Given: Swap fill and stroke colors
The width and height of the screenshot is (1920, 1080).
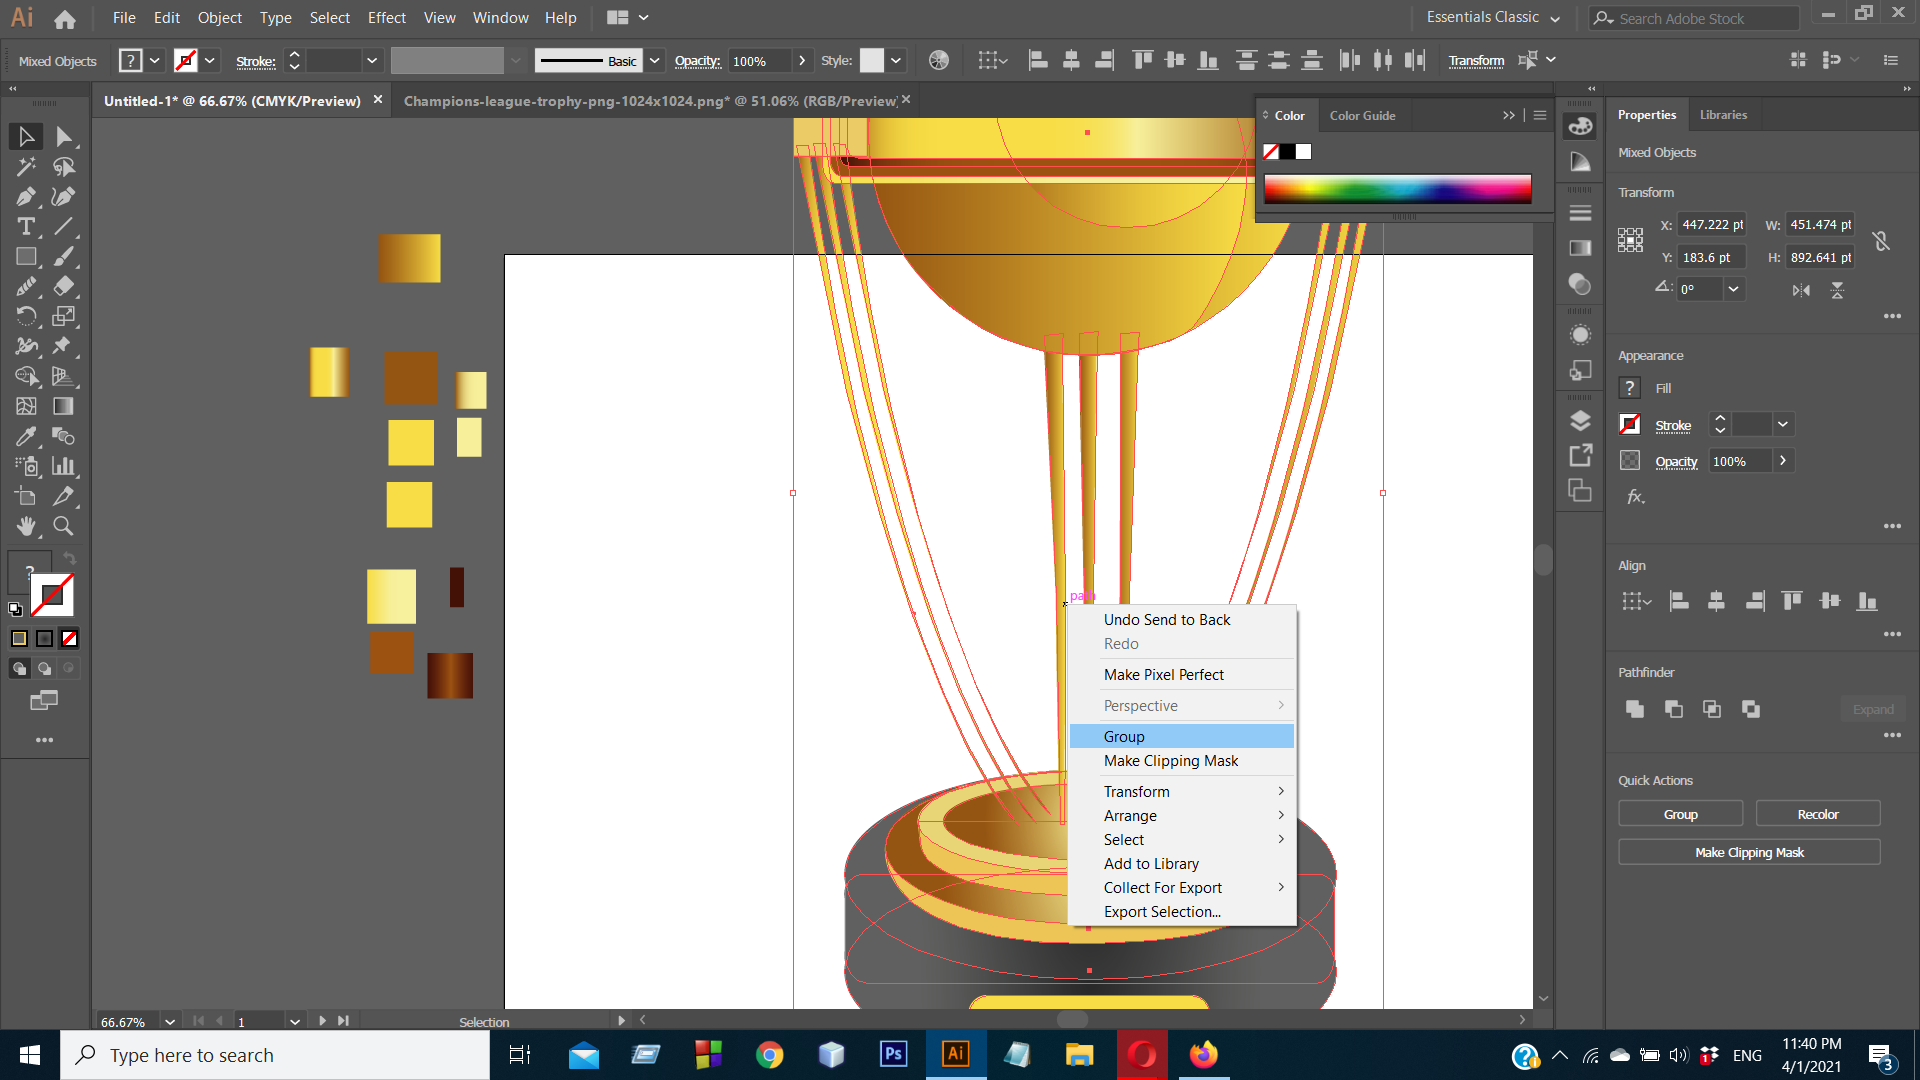Looking at the screenshot, I should point(69,558).
